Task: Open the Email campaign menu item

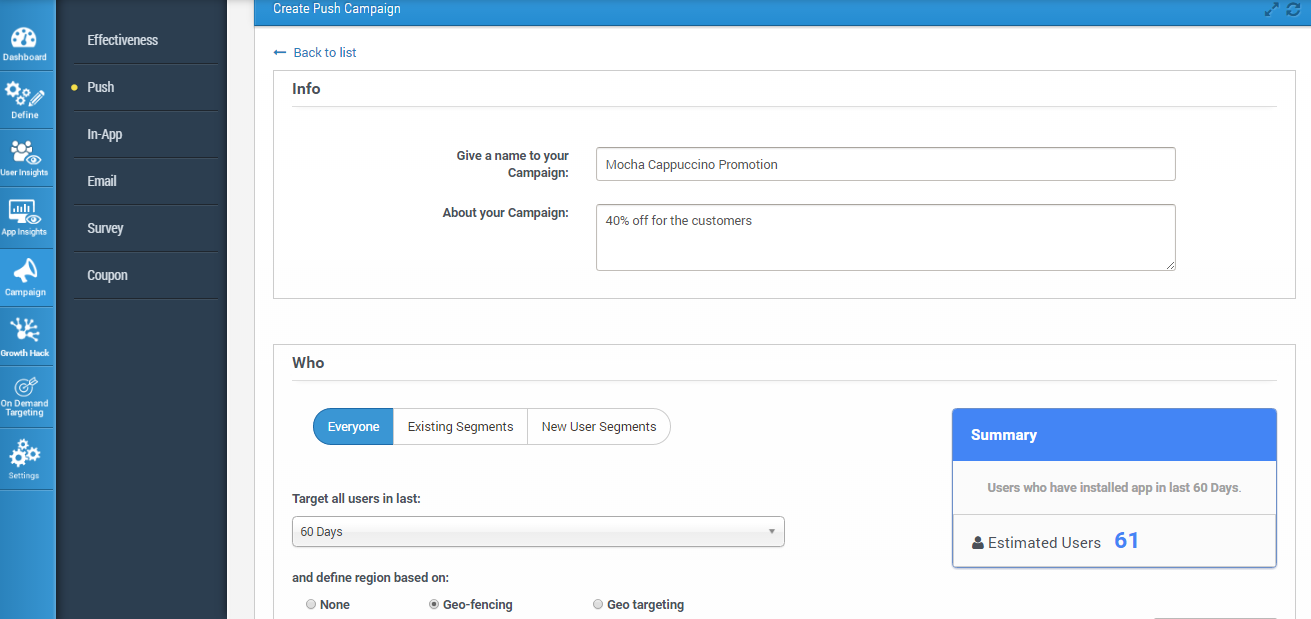Action: click(x=102, y=181)
